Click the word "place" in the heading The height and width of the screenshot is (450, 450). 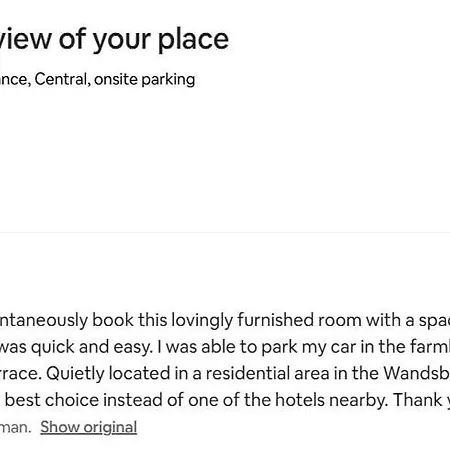click(193, 40)
